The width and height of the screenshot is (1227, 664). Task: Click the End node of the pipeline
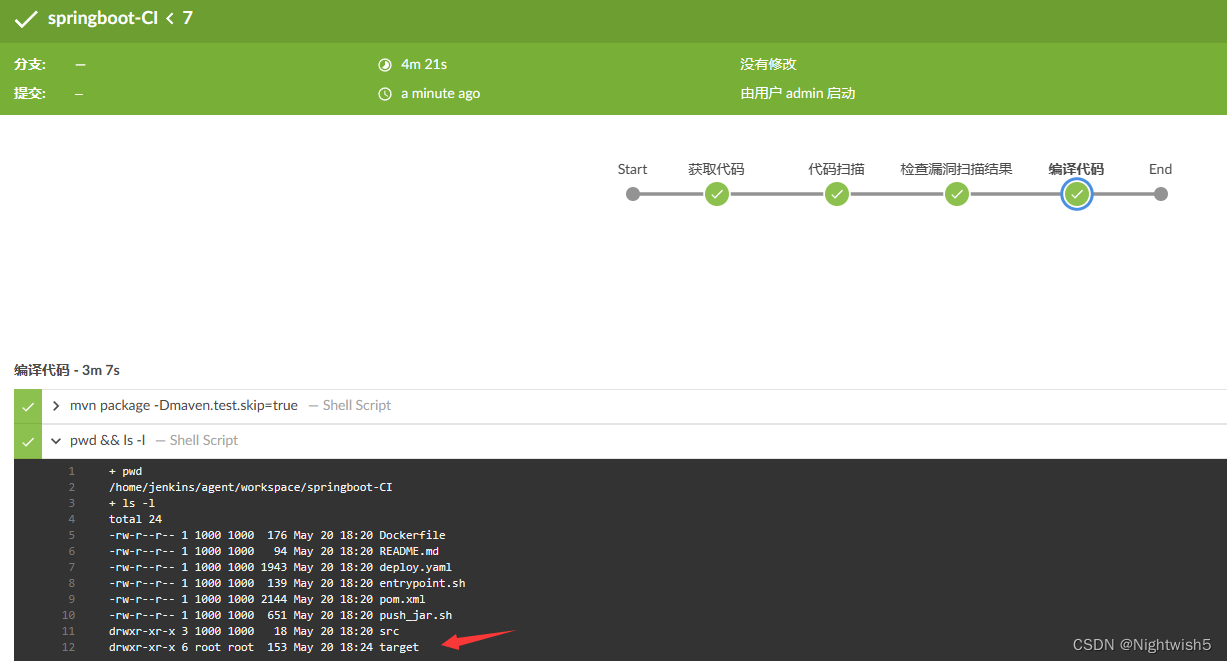pyautogui.click(x=1160, y=194)
